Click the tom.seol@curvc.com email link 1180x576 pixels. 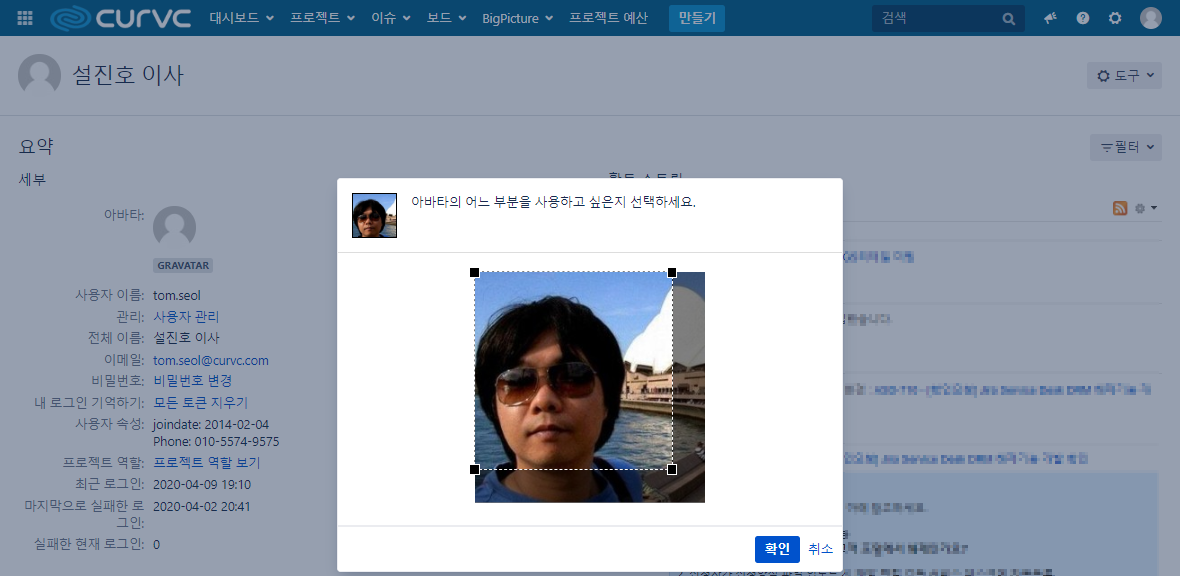[211, 361]
